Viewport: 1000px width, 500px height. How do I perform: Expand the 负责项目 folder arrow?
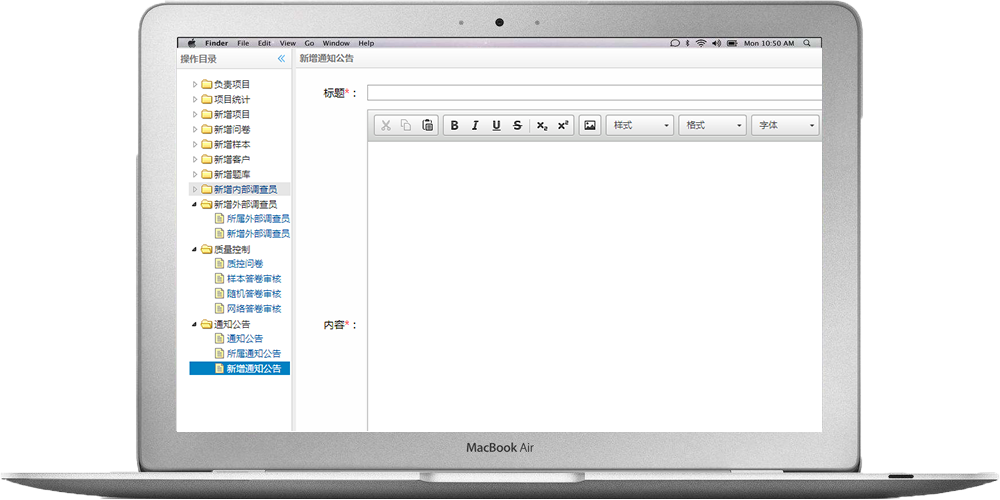[195, 85]
